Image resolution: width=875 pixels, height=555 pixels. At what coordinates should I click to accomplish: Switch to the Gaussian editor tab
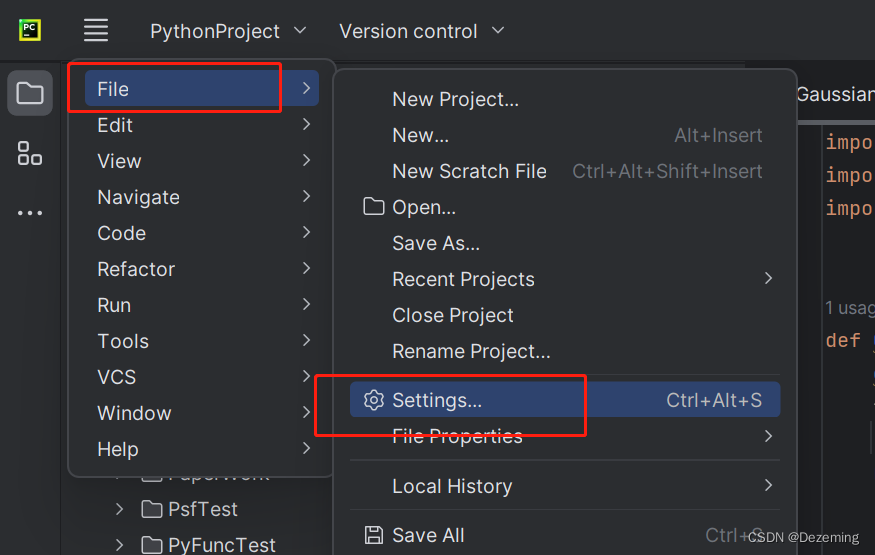835,94
